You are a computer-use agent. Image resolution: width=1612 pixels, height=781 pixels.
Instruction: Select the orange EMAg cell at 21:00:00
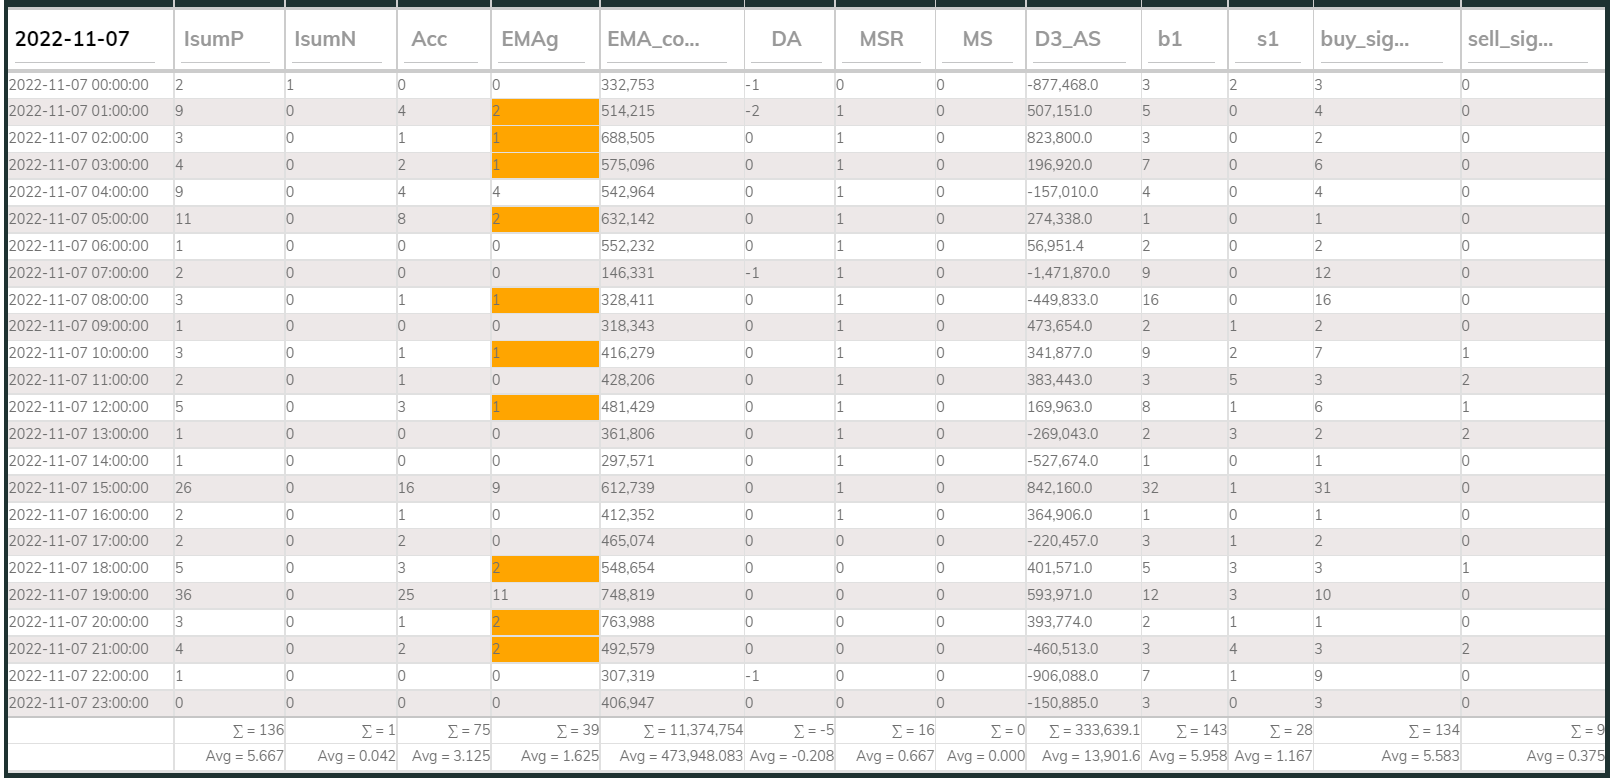tap(545, 649)
